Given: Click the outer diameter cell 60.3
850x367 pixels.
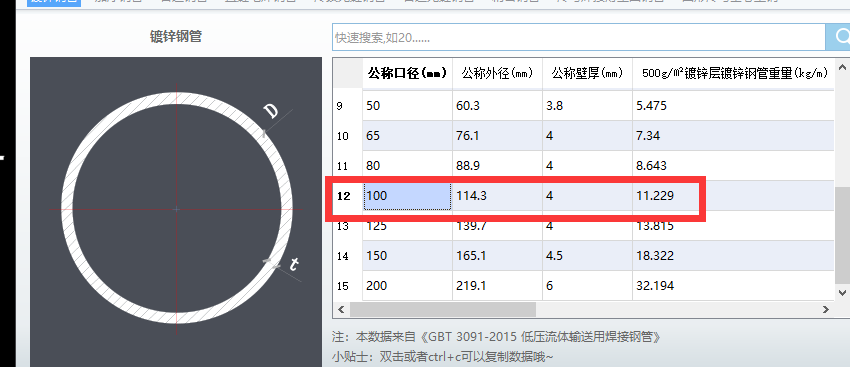Looking at the screenshot, I should coord(497,106).
